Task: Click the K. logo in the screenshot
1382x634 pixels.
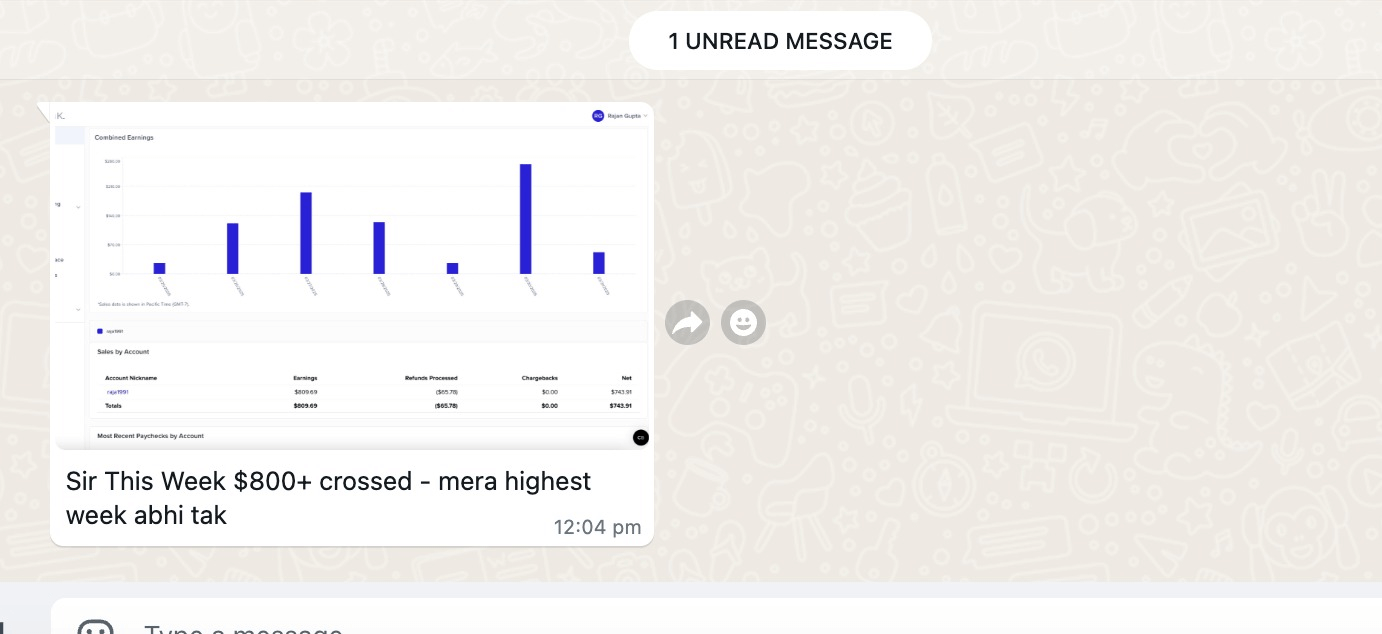Action: click(x=60, y=116)
